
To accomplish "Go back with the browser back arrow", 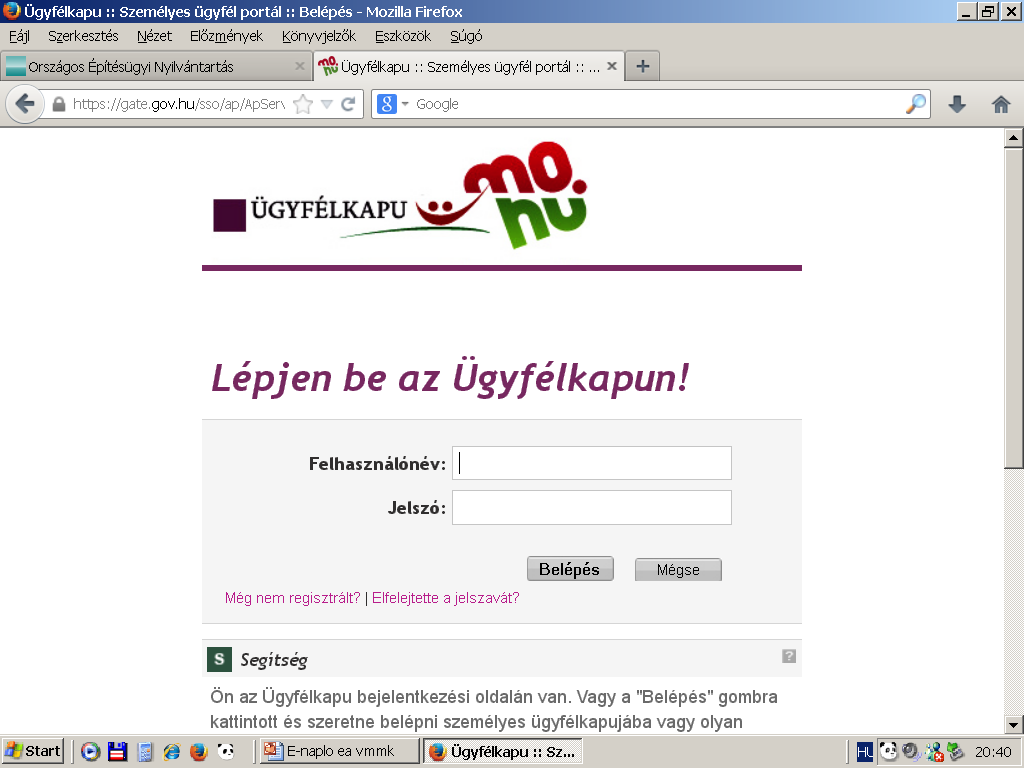I will click(24, 104).
